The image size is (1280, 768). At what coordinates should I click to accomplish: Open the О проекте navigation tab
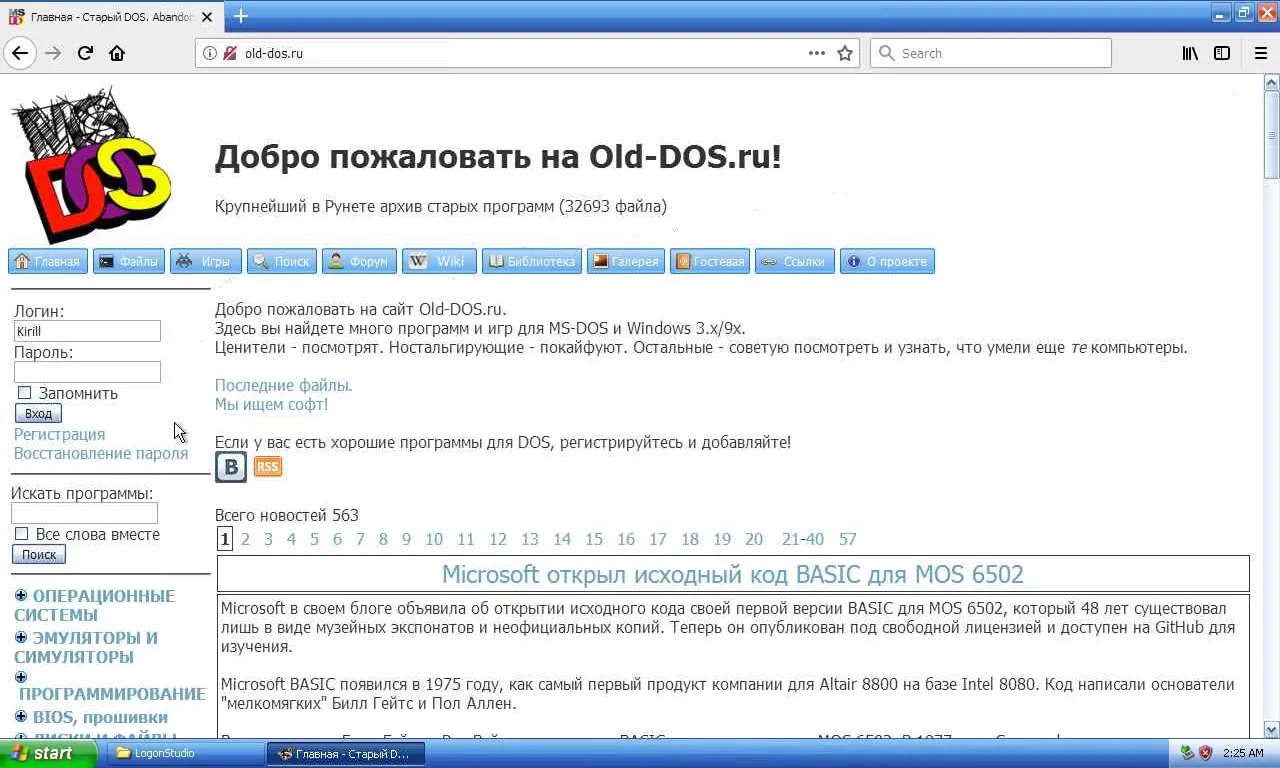pos(887,261)
